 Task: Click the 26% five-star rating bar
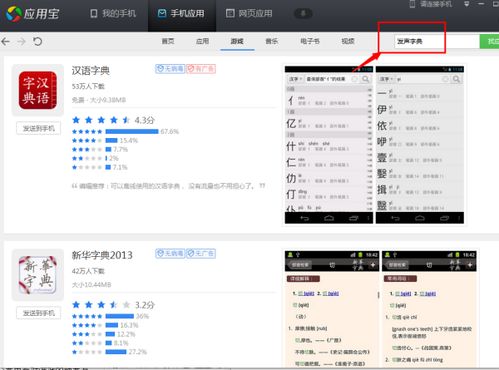pyautogui.click(x=120, y=316)
